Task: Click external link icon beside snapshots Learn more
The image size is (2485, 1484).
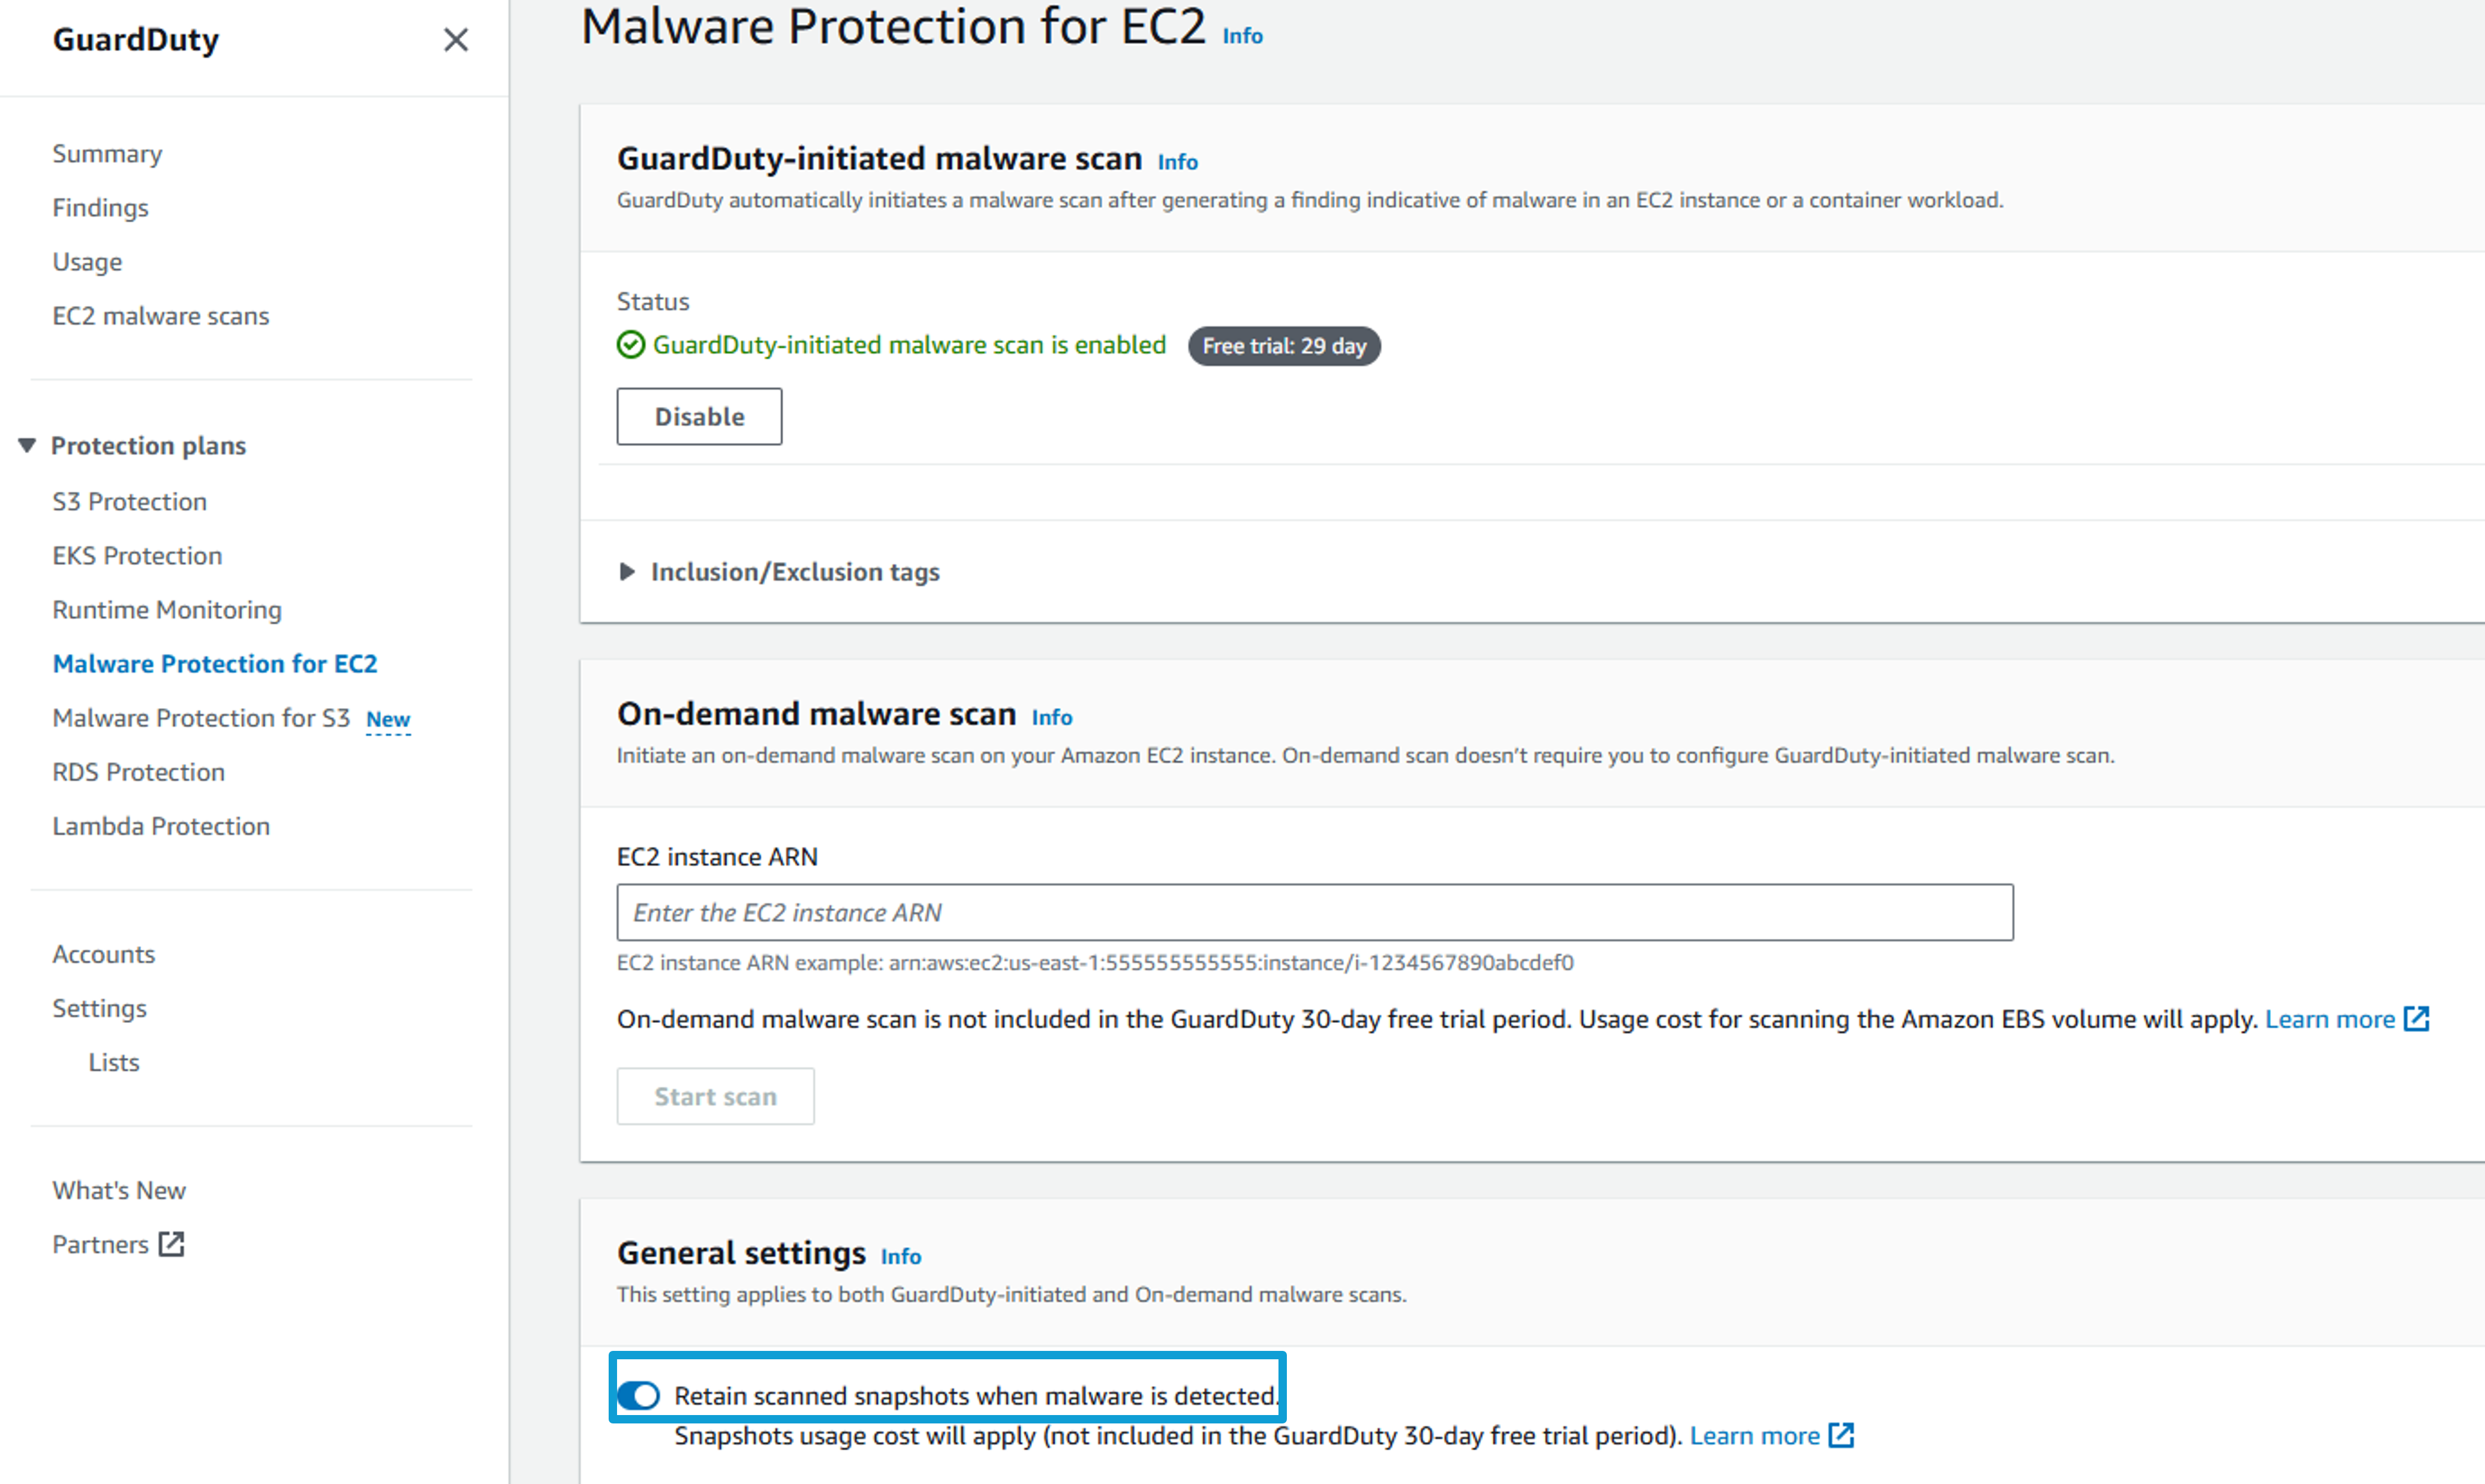Action: (x=1841, y=1436)
